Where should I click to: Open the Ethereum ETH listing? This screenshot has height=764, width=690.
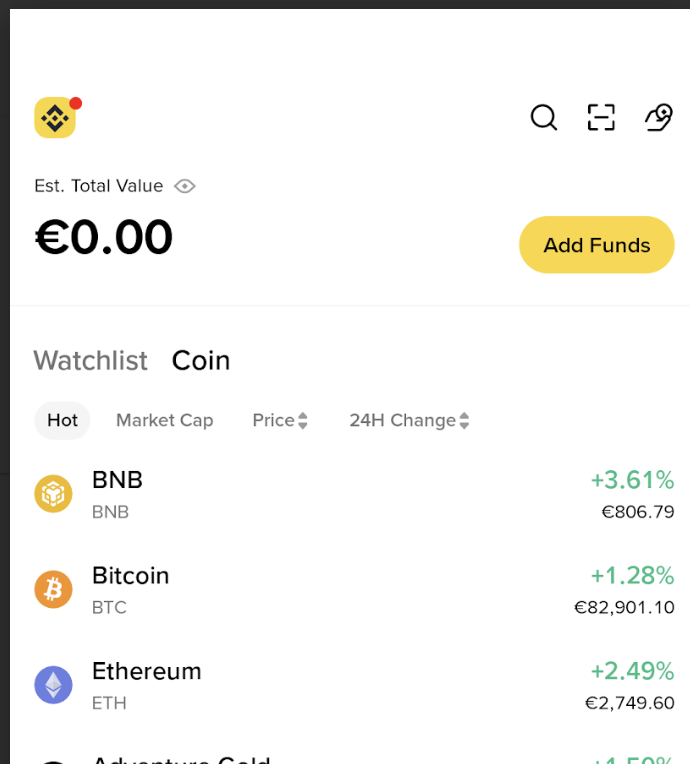147,685
